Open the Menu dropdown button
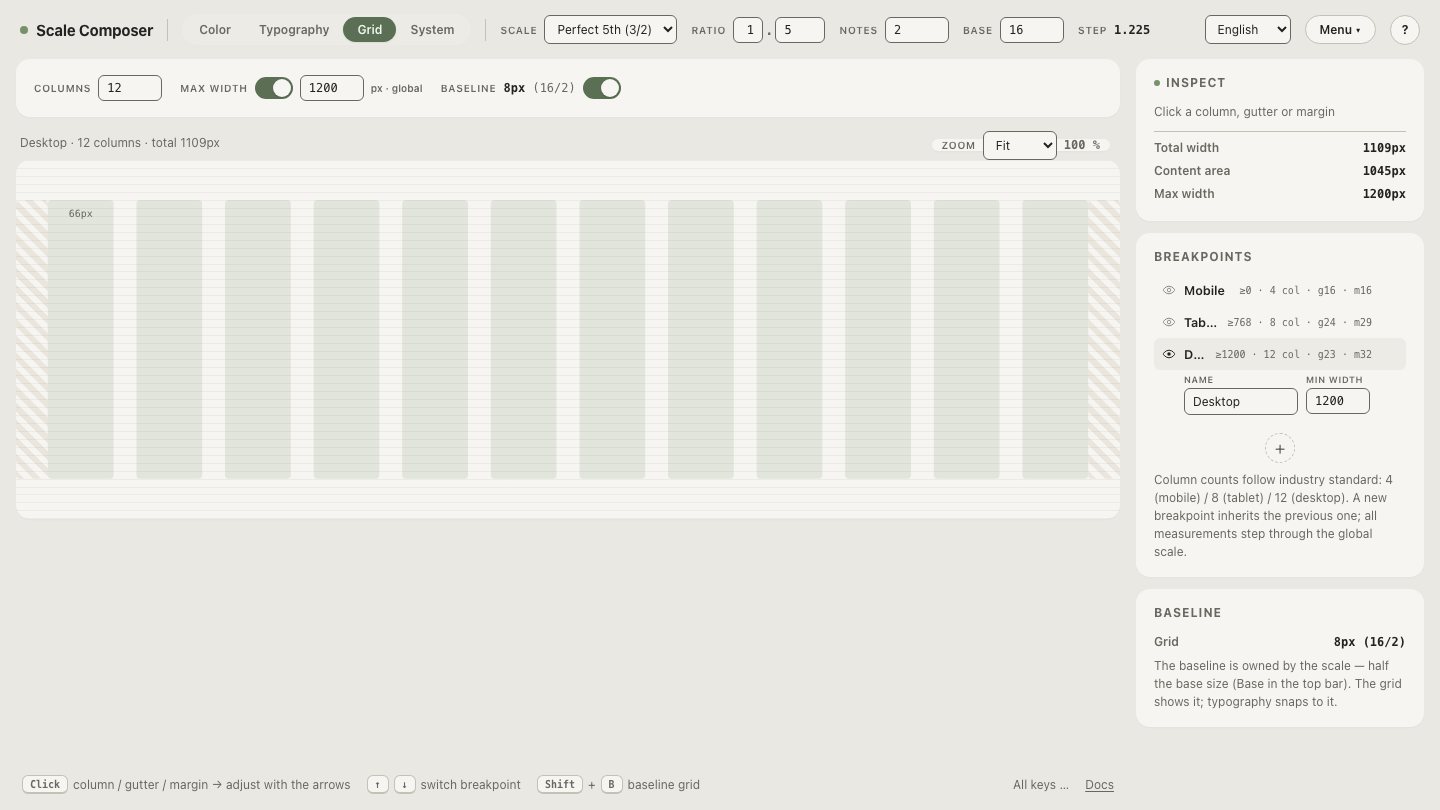The image size is (1440, 810). pyautogui.click(x=1340, y=30)
